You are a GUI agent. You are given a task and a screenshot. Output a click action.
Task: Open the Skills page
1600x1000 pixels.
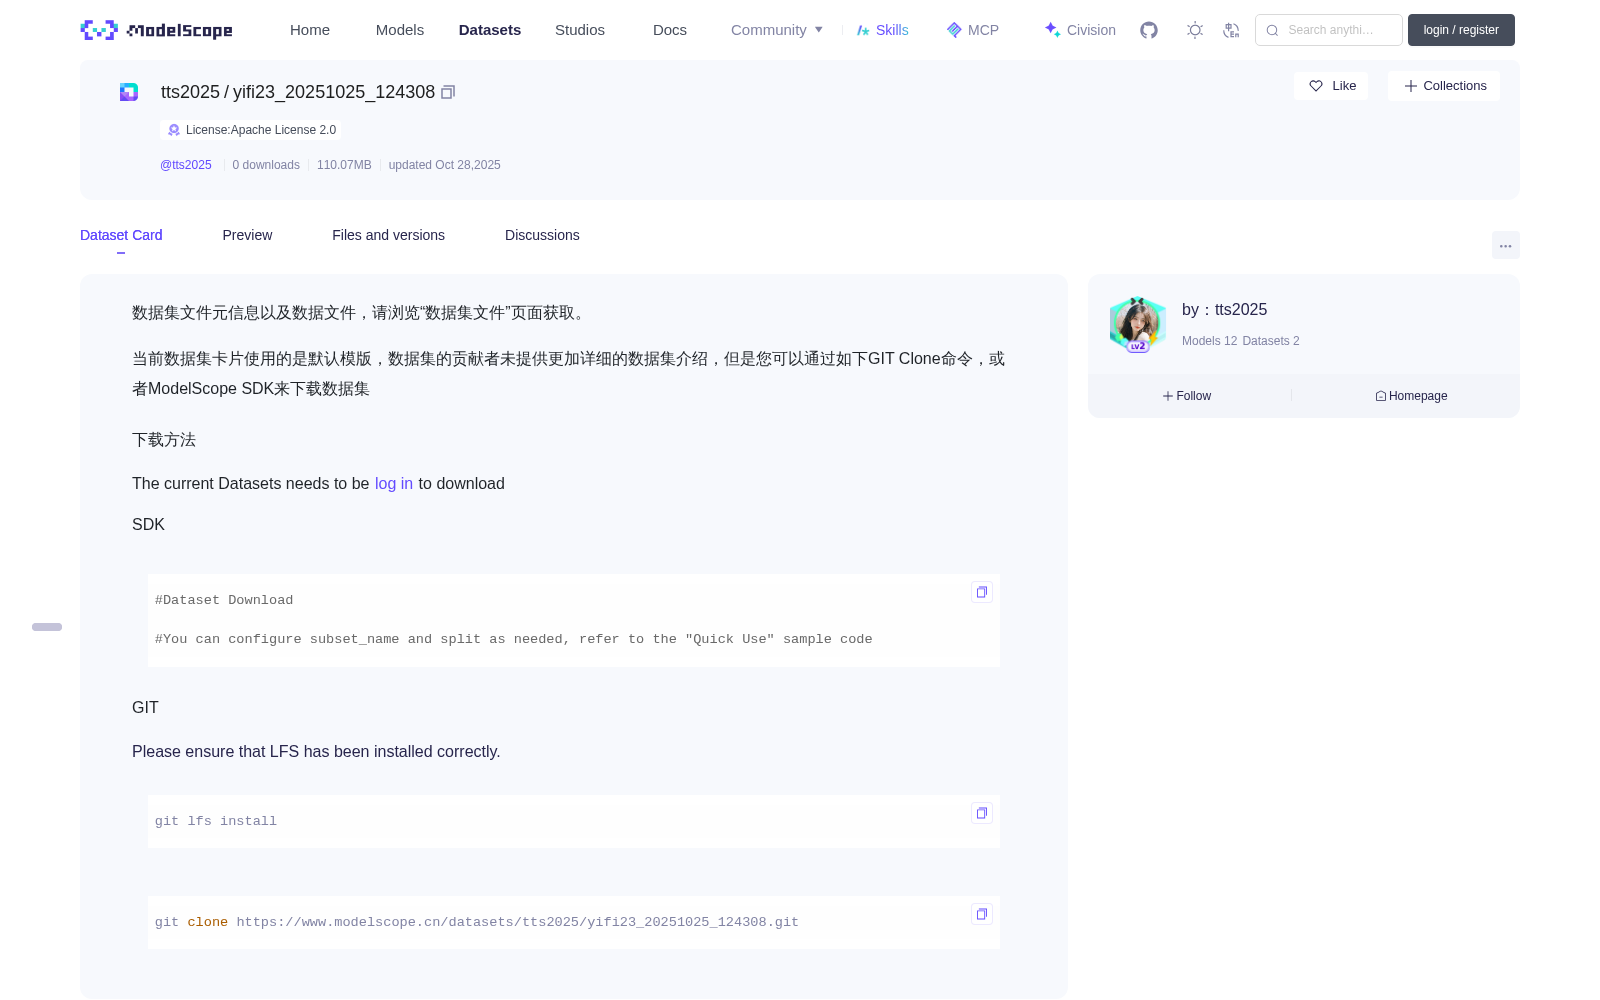pos(883,30)
